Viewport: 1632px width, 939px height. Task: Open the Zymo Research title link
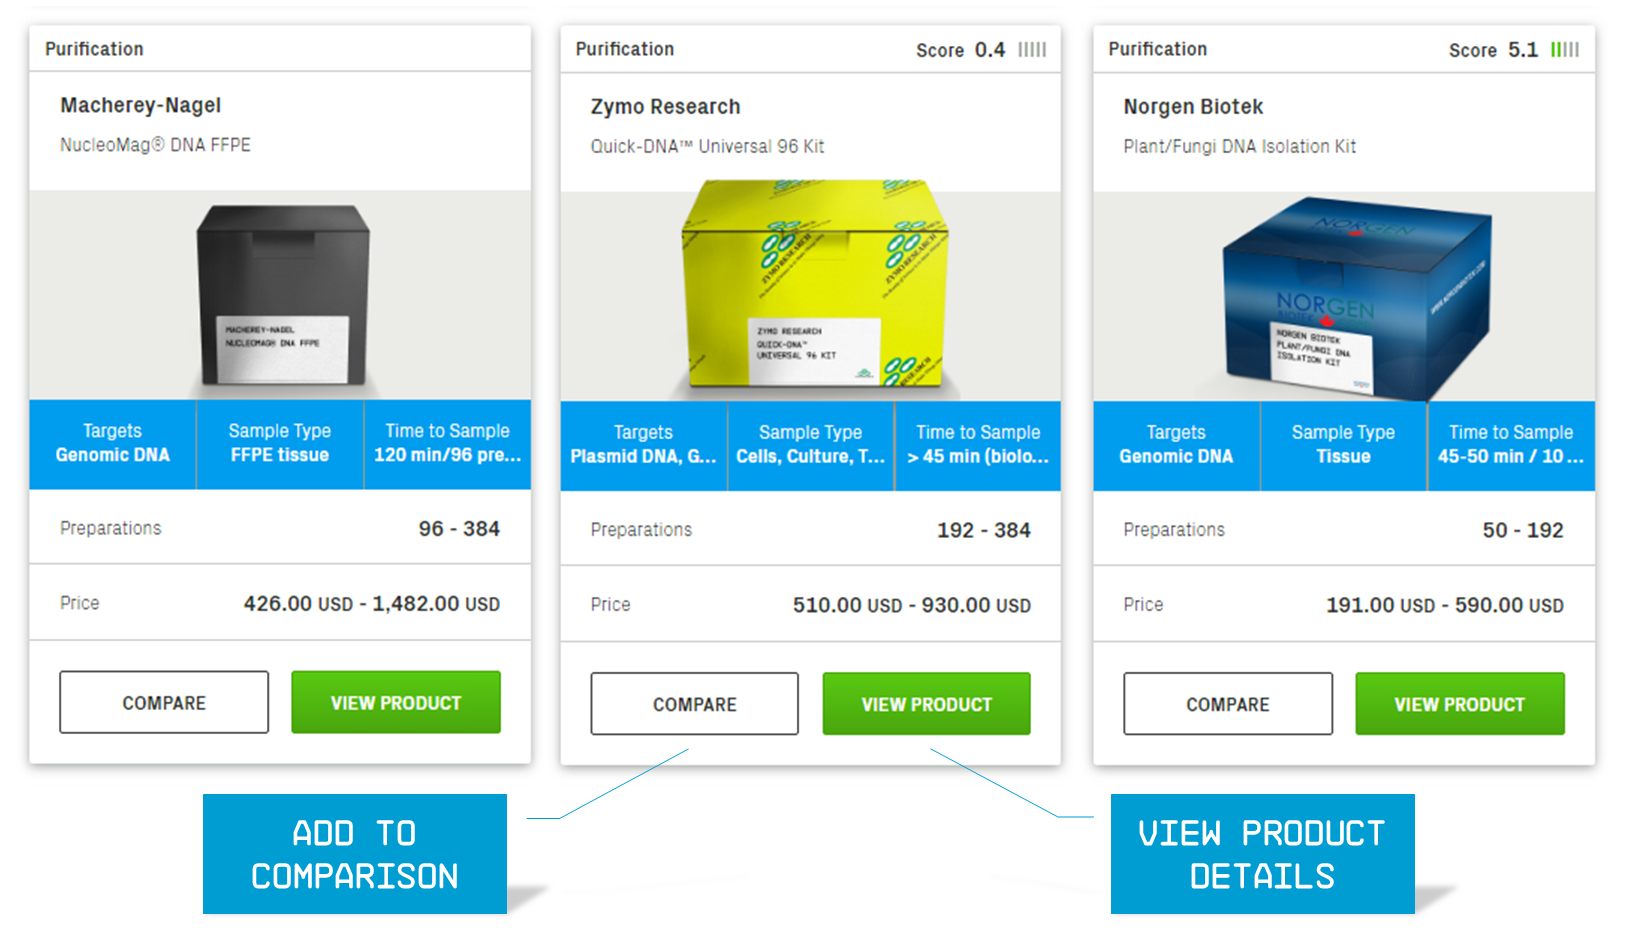[666, 106]
